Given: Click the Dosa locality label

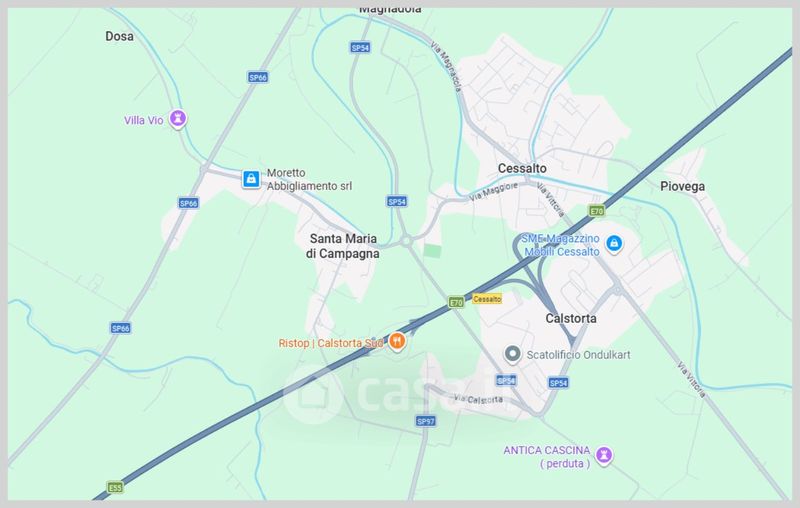Looking at the screenshot, I should pos(119,36).
